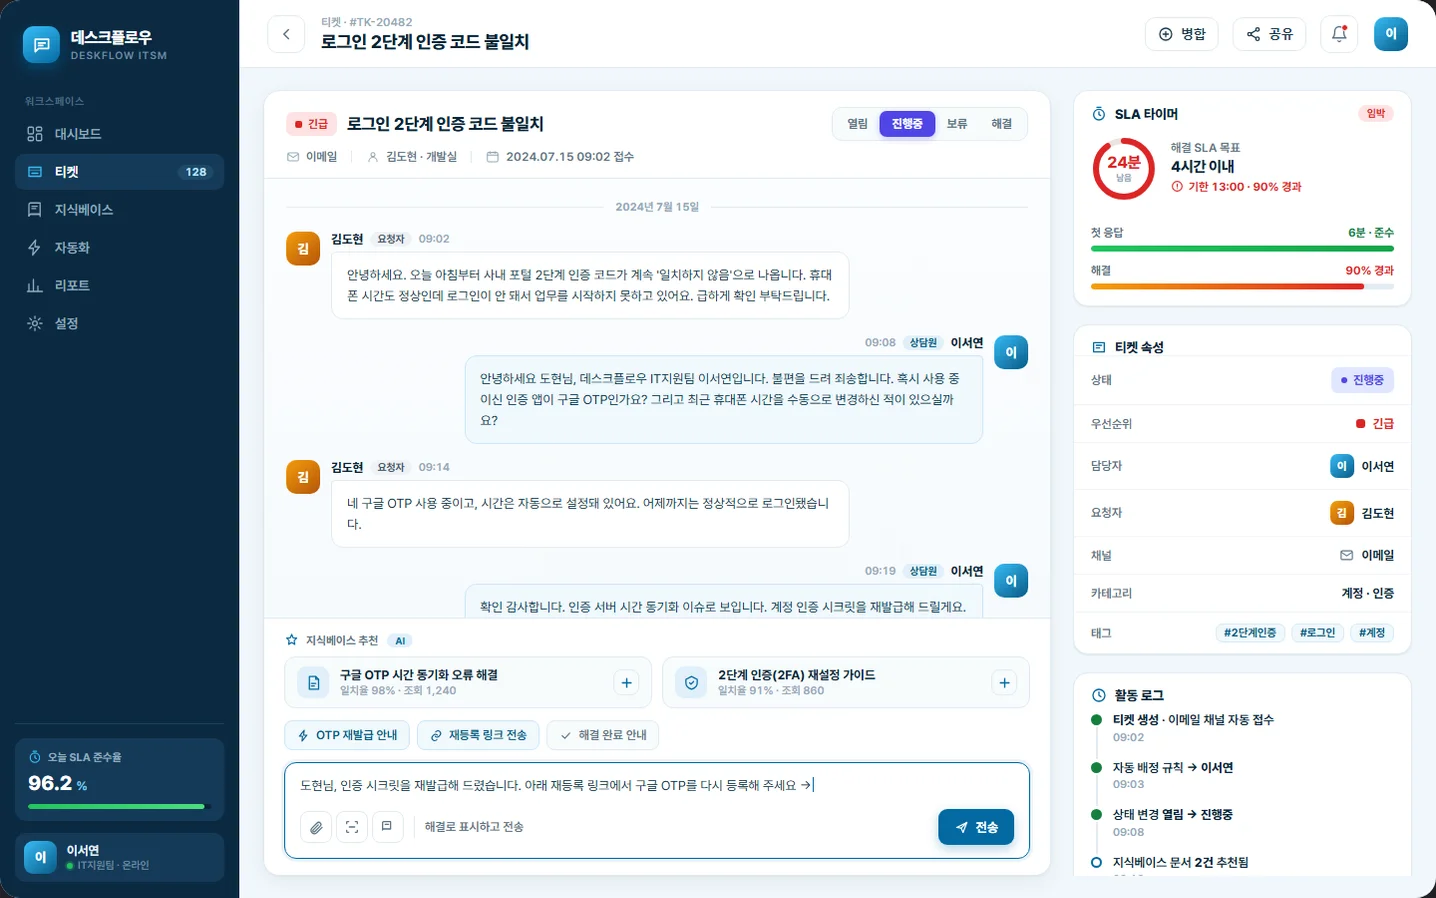Open 티켓 in the sidebar

pyautogui.click(x=119, y=172)
